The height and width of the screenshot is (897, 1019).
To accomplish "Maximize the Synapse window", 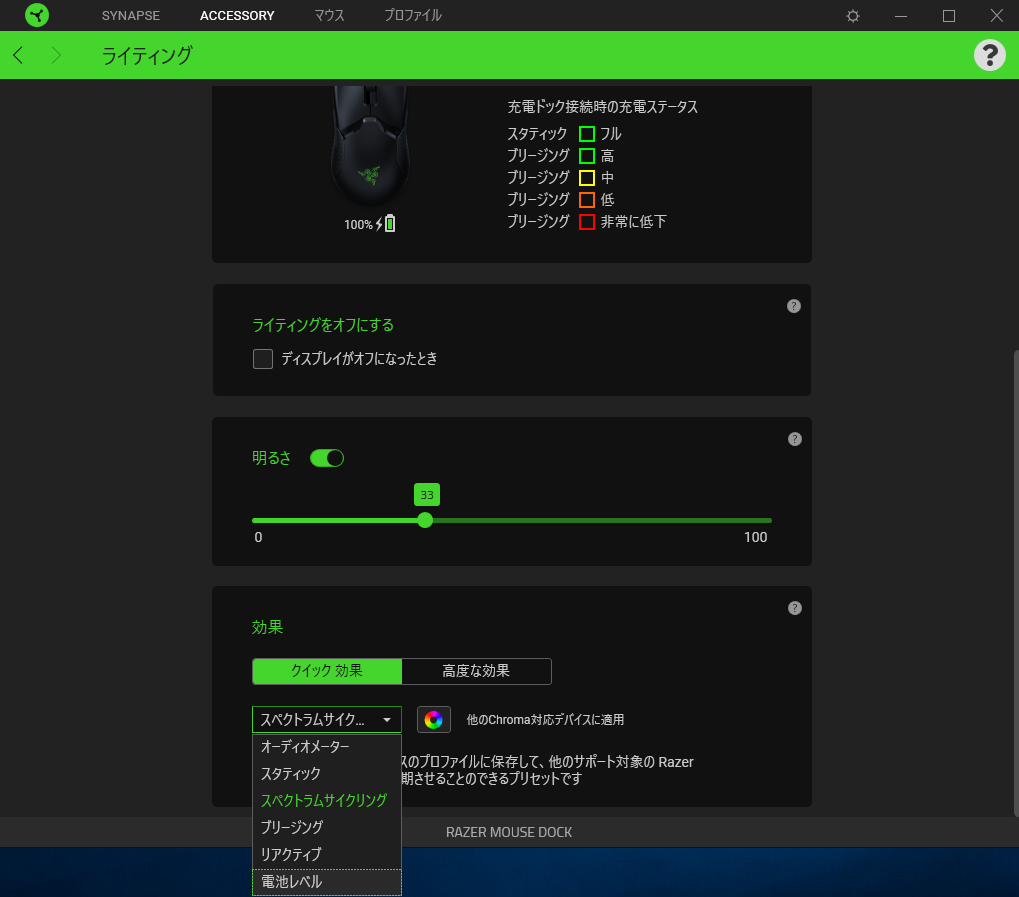I will [x=949, y=16].
